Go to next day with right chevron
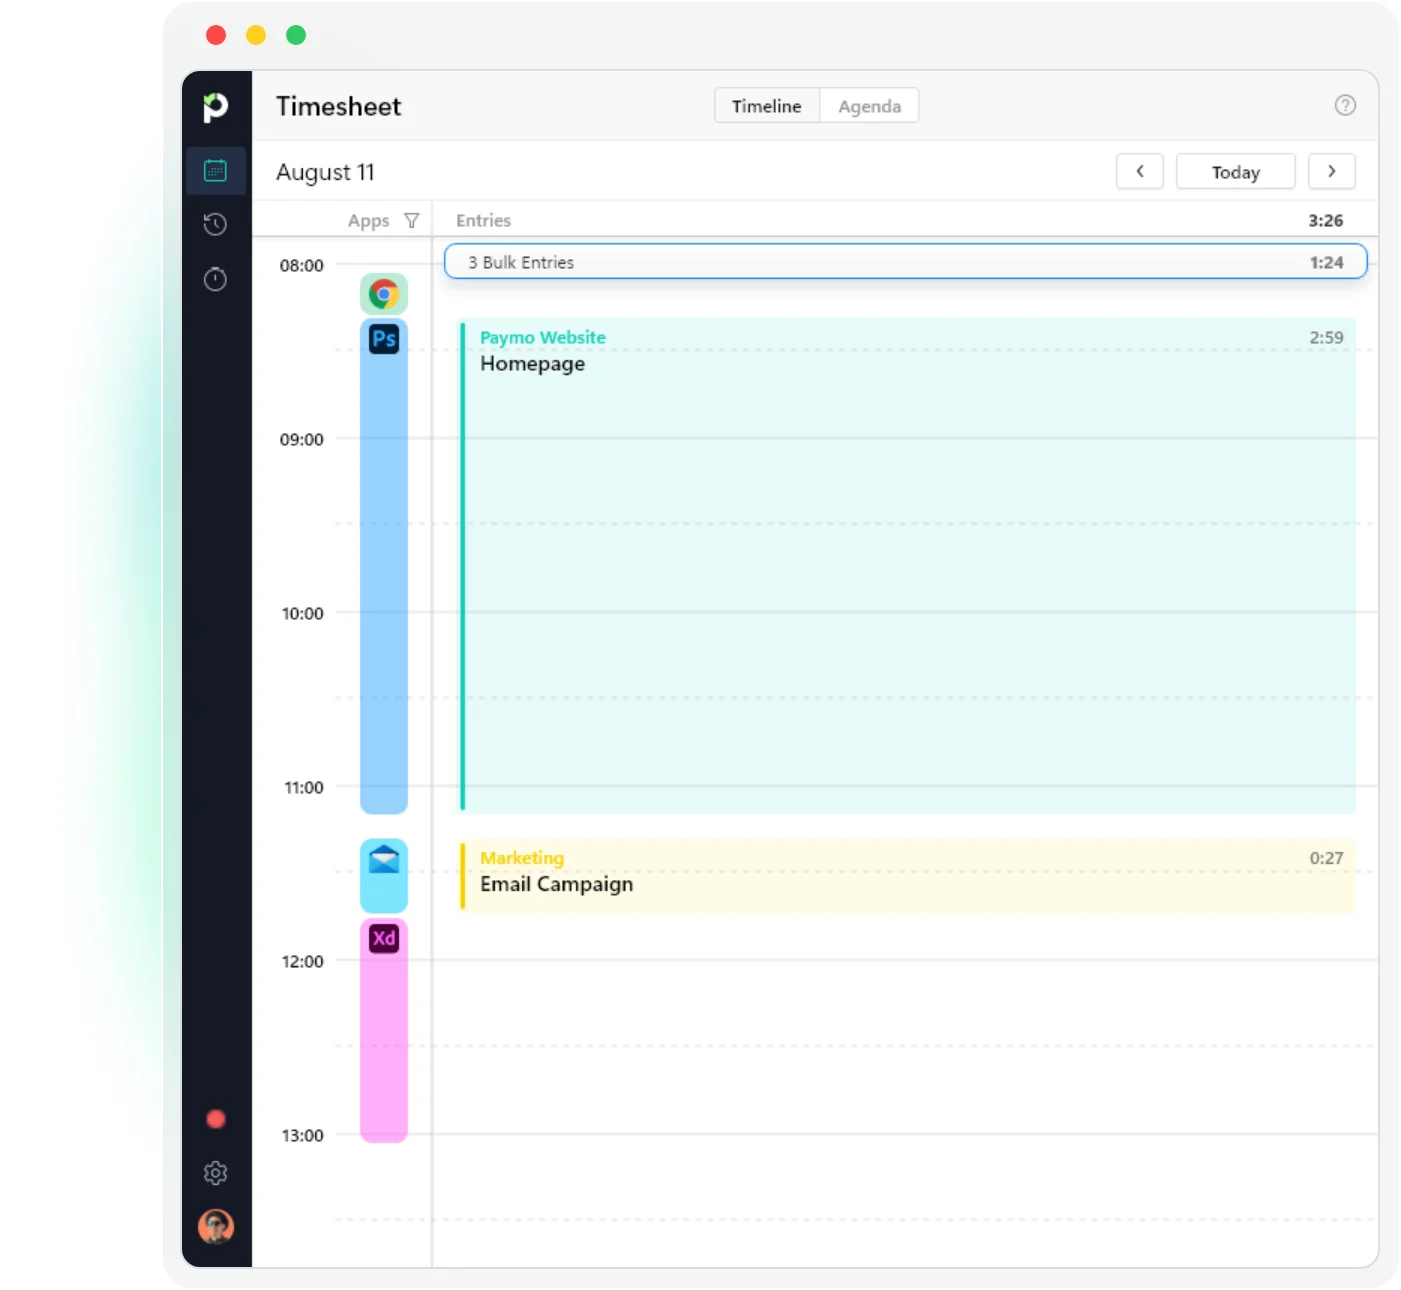1401x1290 pixels. tap(1331, 171)
